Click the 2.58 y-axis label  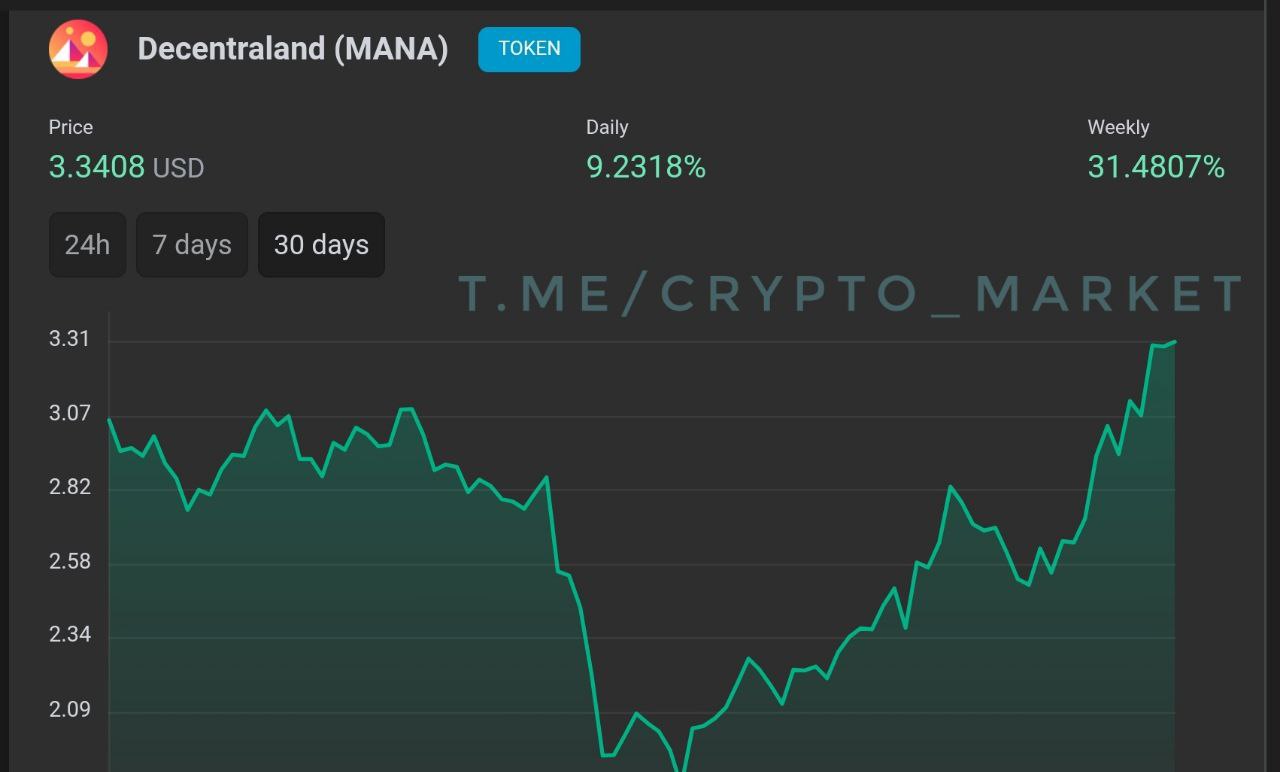pos(69,561)
